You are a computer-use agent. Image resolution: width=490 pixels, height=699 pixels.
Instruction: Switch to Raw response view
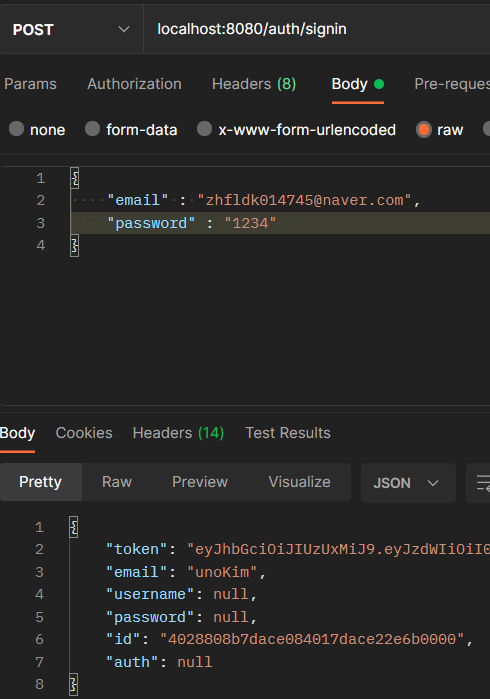pyautogui.click(x=117, y=482)
